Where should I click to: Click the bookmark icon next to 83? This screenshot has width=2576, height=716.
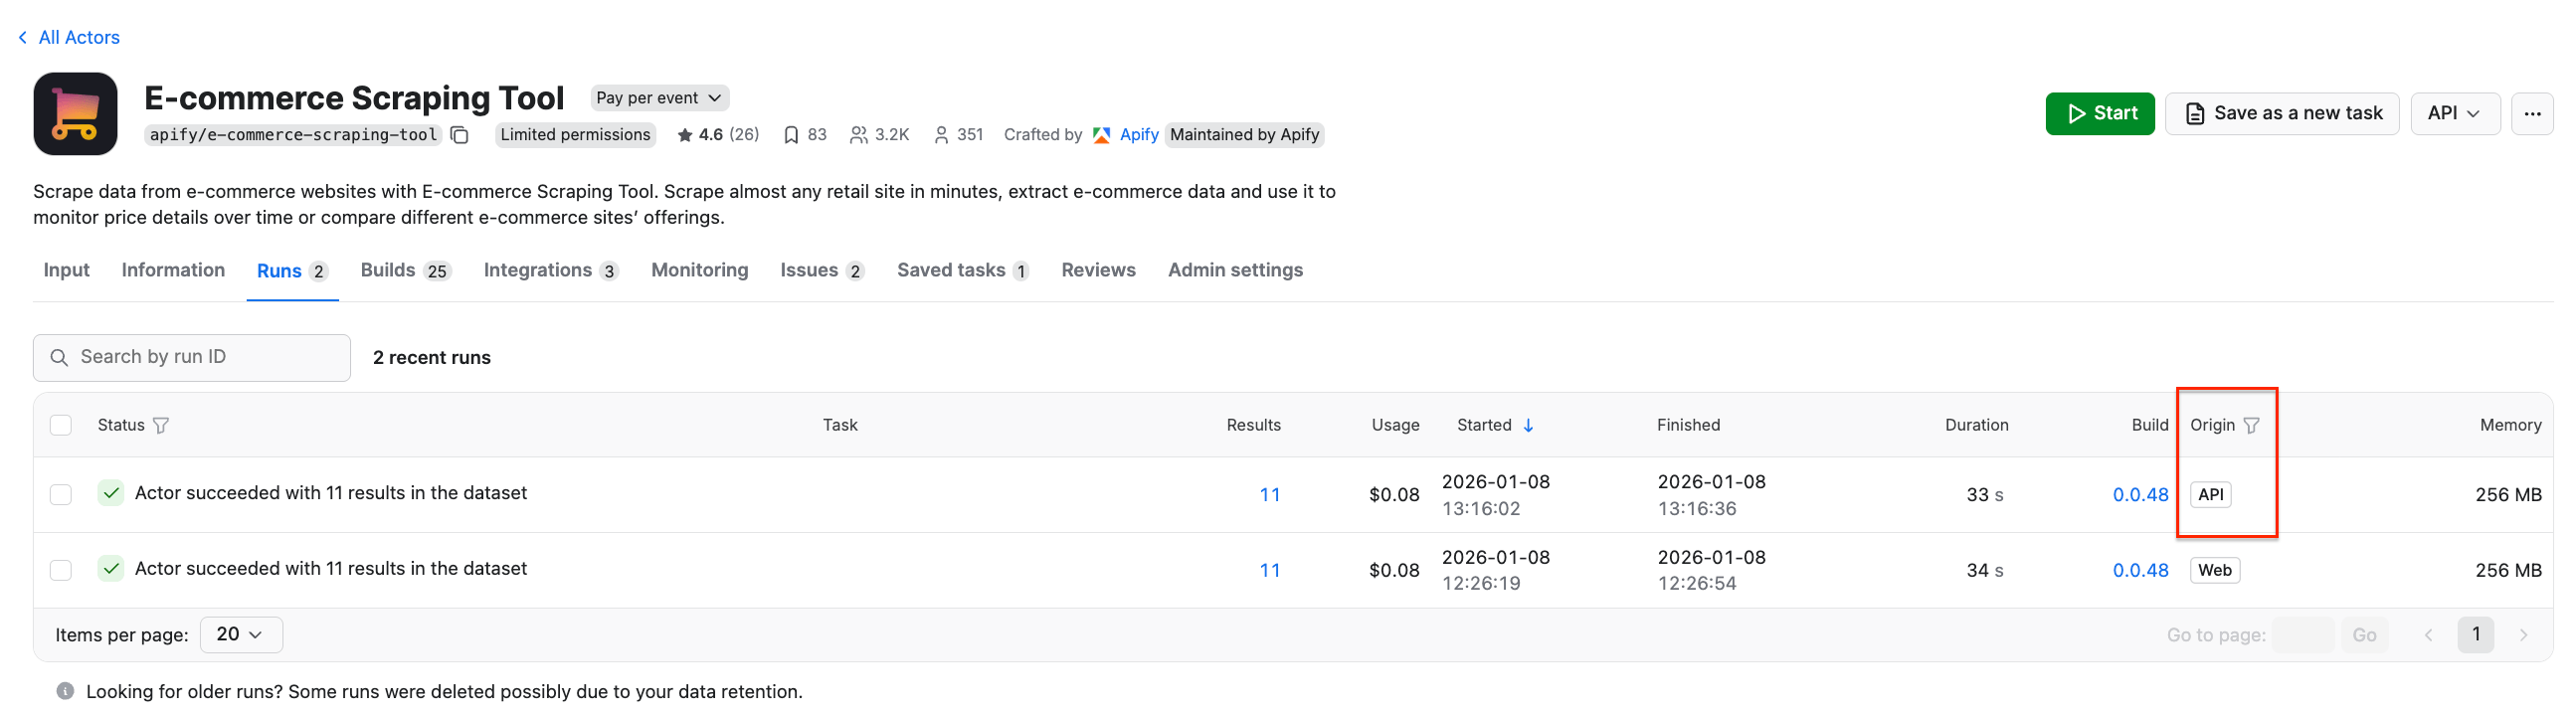[x=790, y=135]
